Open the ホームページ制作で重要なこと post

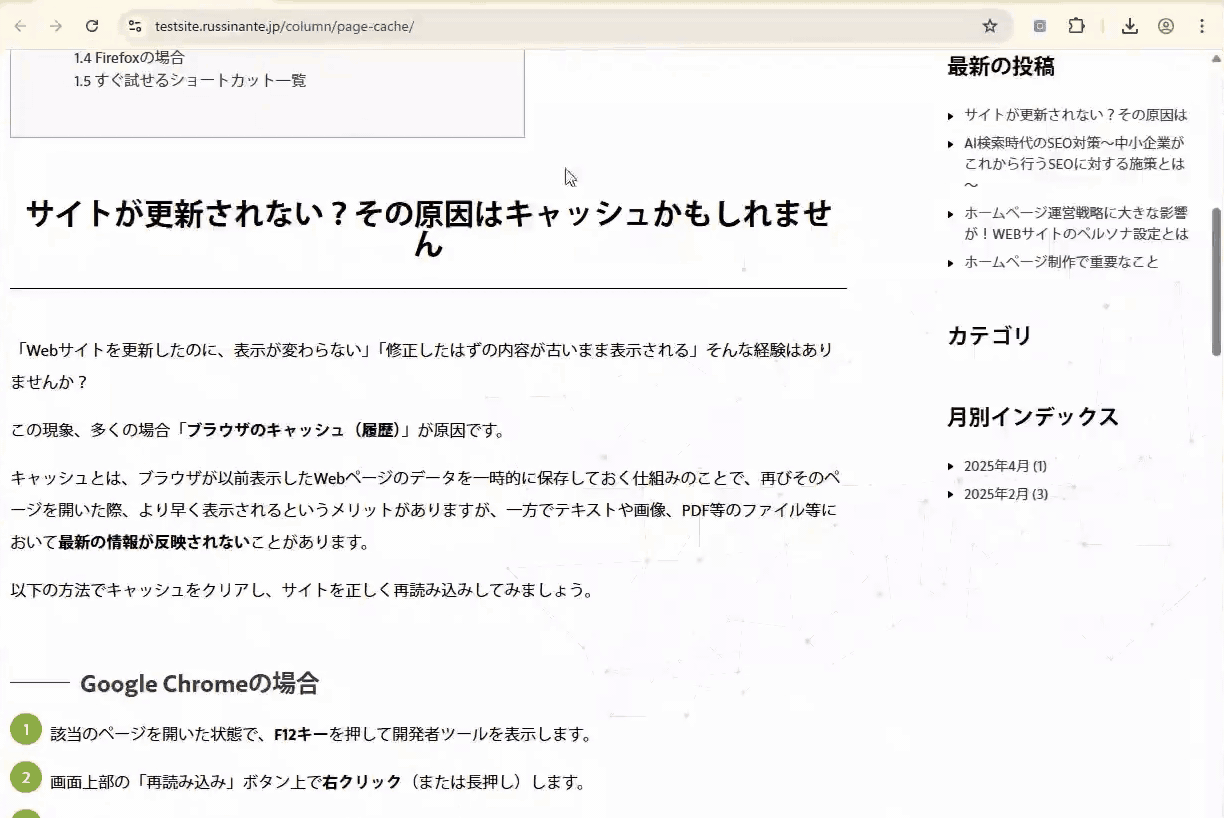click(1060, 262)
